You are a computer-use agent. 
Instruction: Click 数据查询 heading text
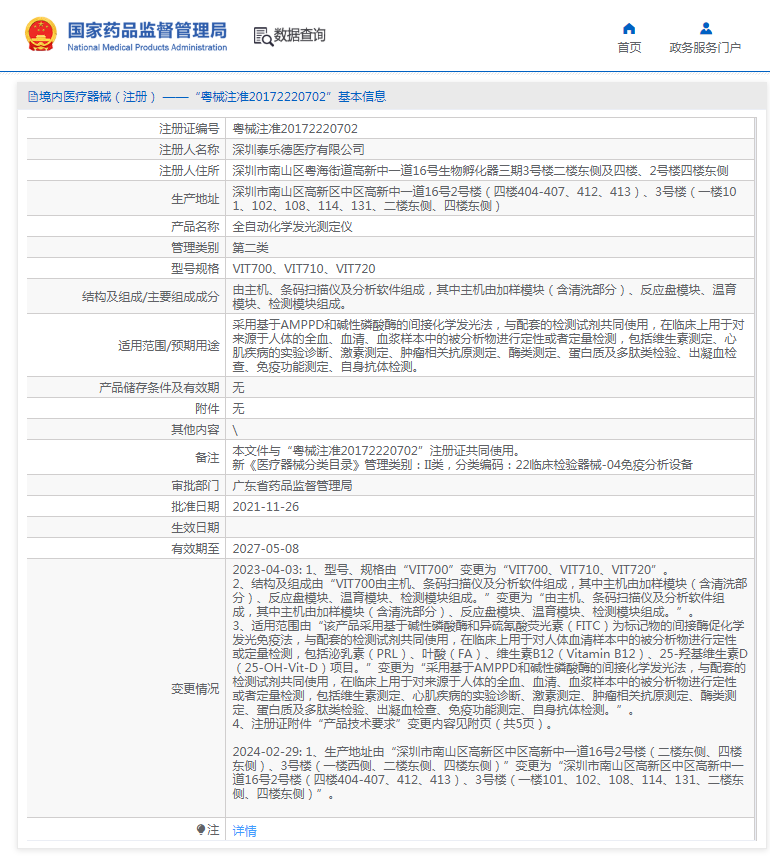pos(299,35)
